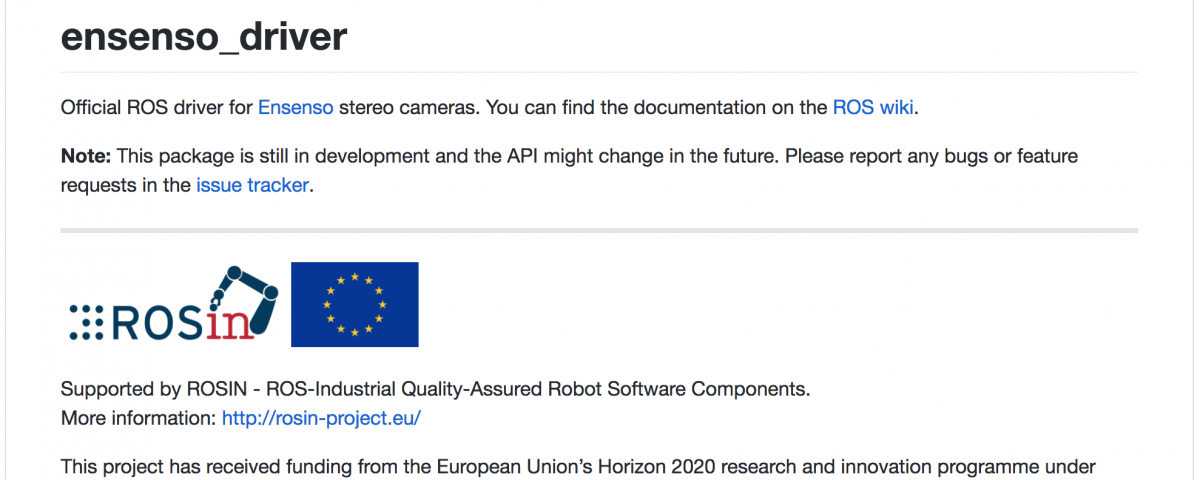Viewport: 1200px width, 480px height.
Task: Click the "Supported by ROSIN" sentence
Action: (435, 389)
